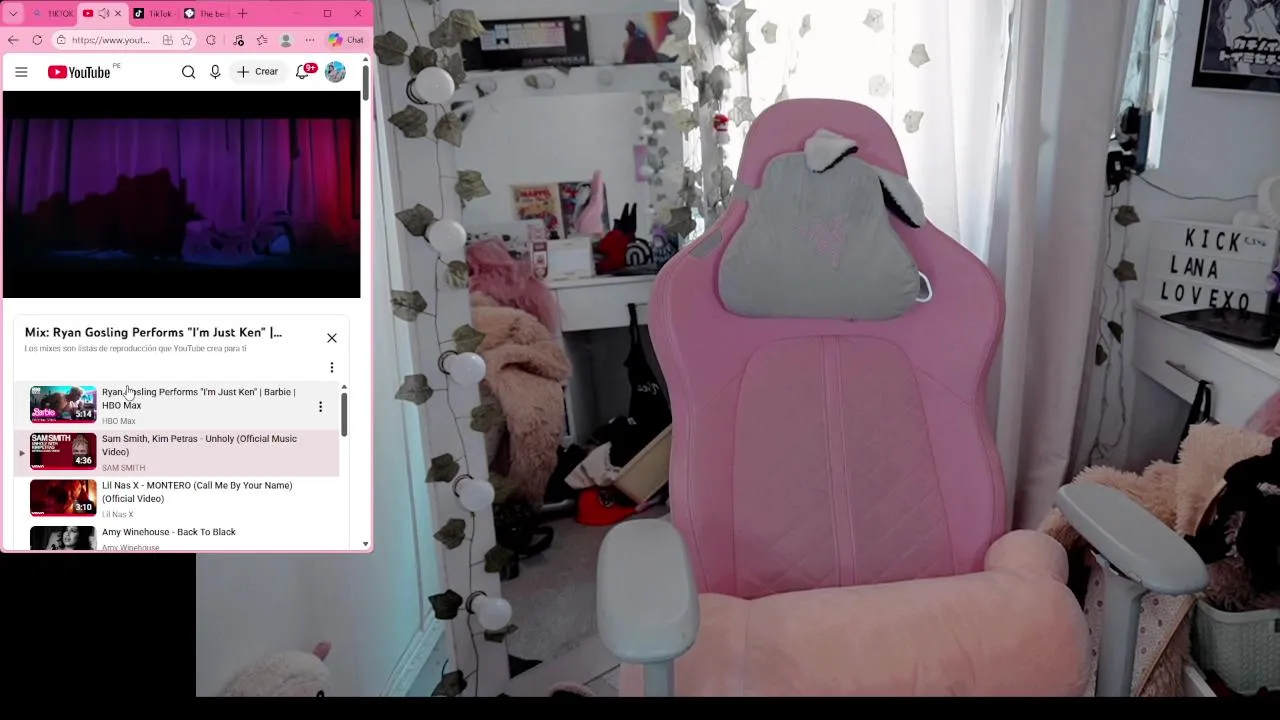Click the 'SAM SMITH' channel name
1280x720 pixels.
(x=123, y=468)
